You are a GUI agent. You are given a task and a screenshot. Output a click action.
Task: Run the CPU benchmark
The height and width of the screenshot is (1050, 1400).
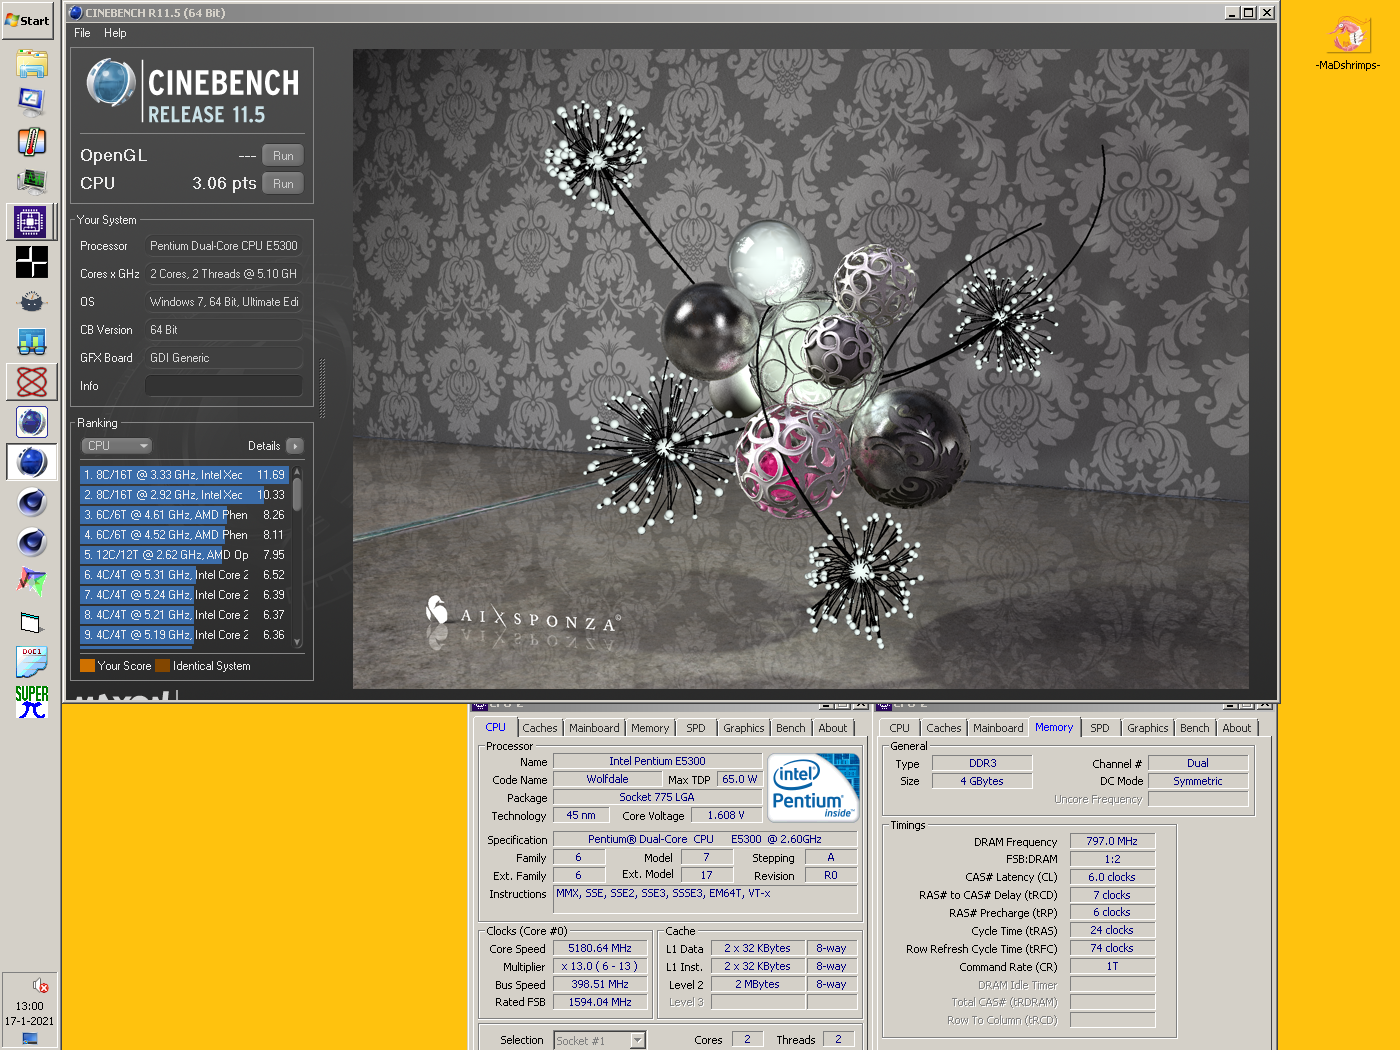click(x=283, y=184)
